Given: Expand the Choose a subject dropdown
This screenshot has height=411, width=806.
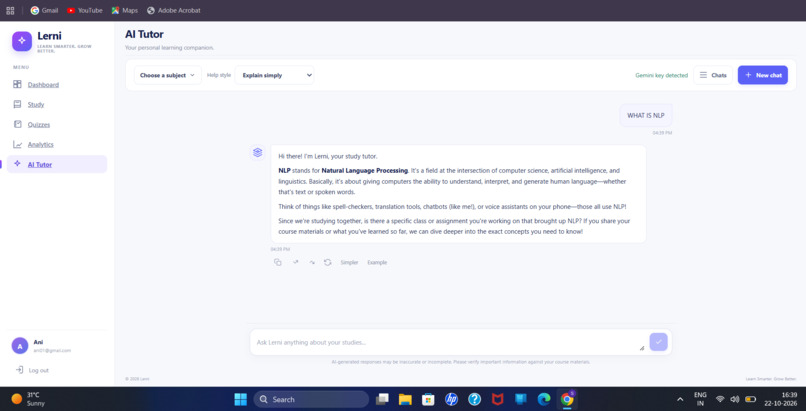Looking at the screenshot, I should 168,75.
